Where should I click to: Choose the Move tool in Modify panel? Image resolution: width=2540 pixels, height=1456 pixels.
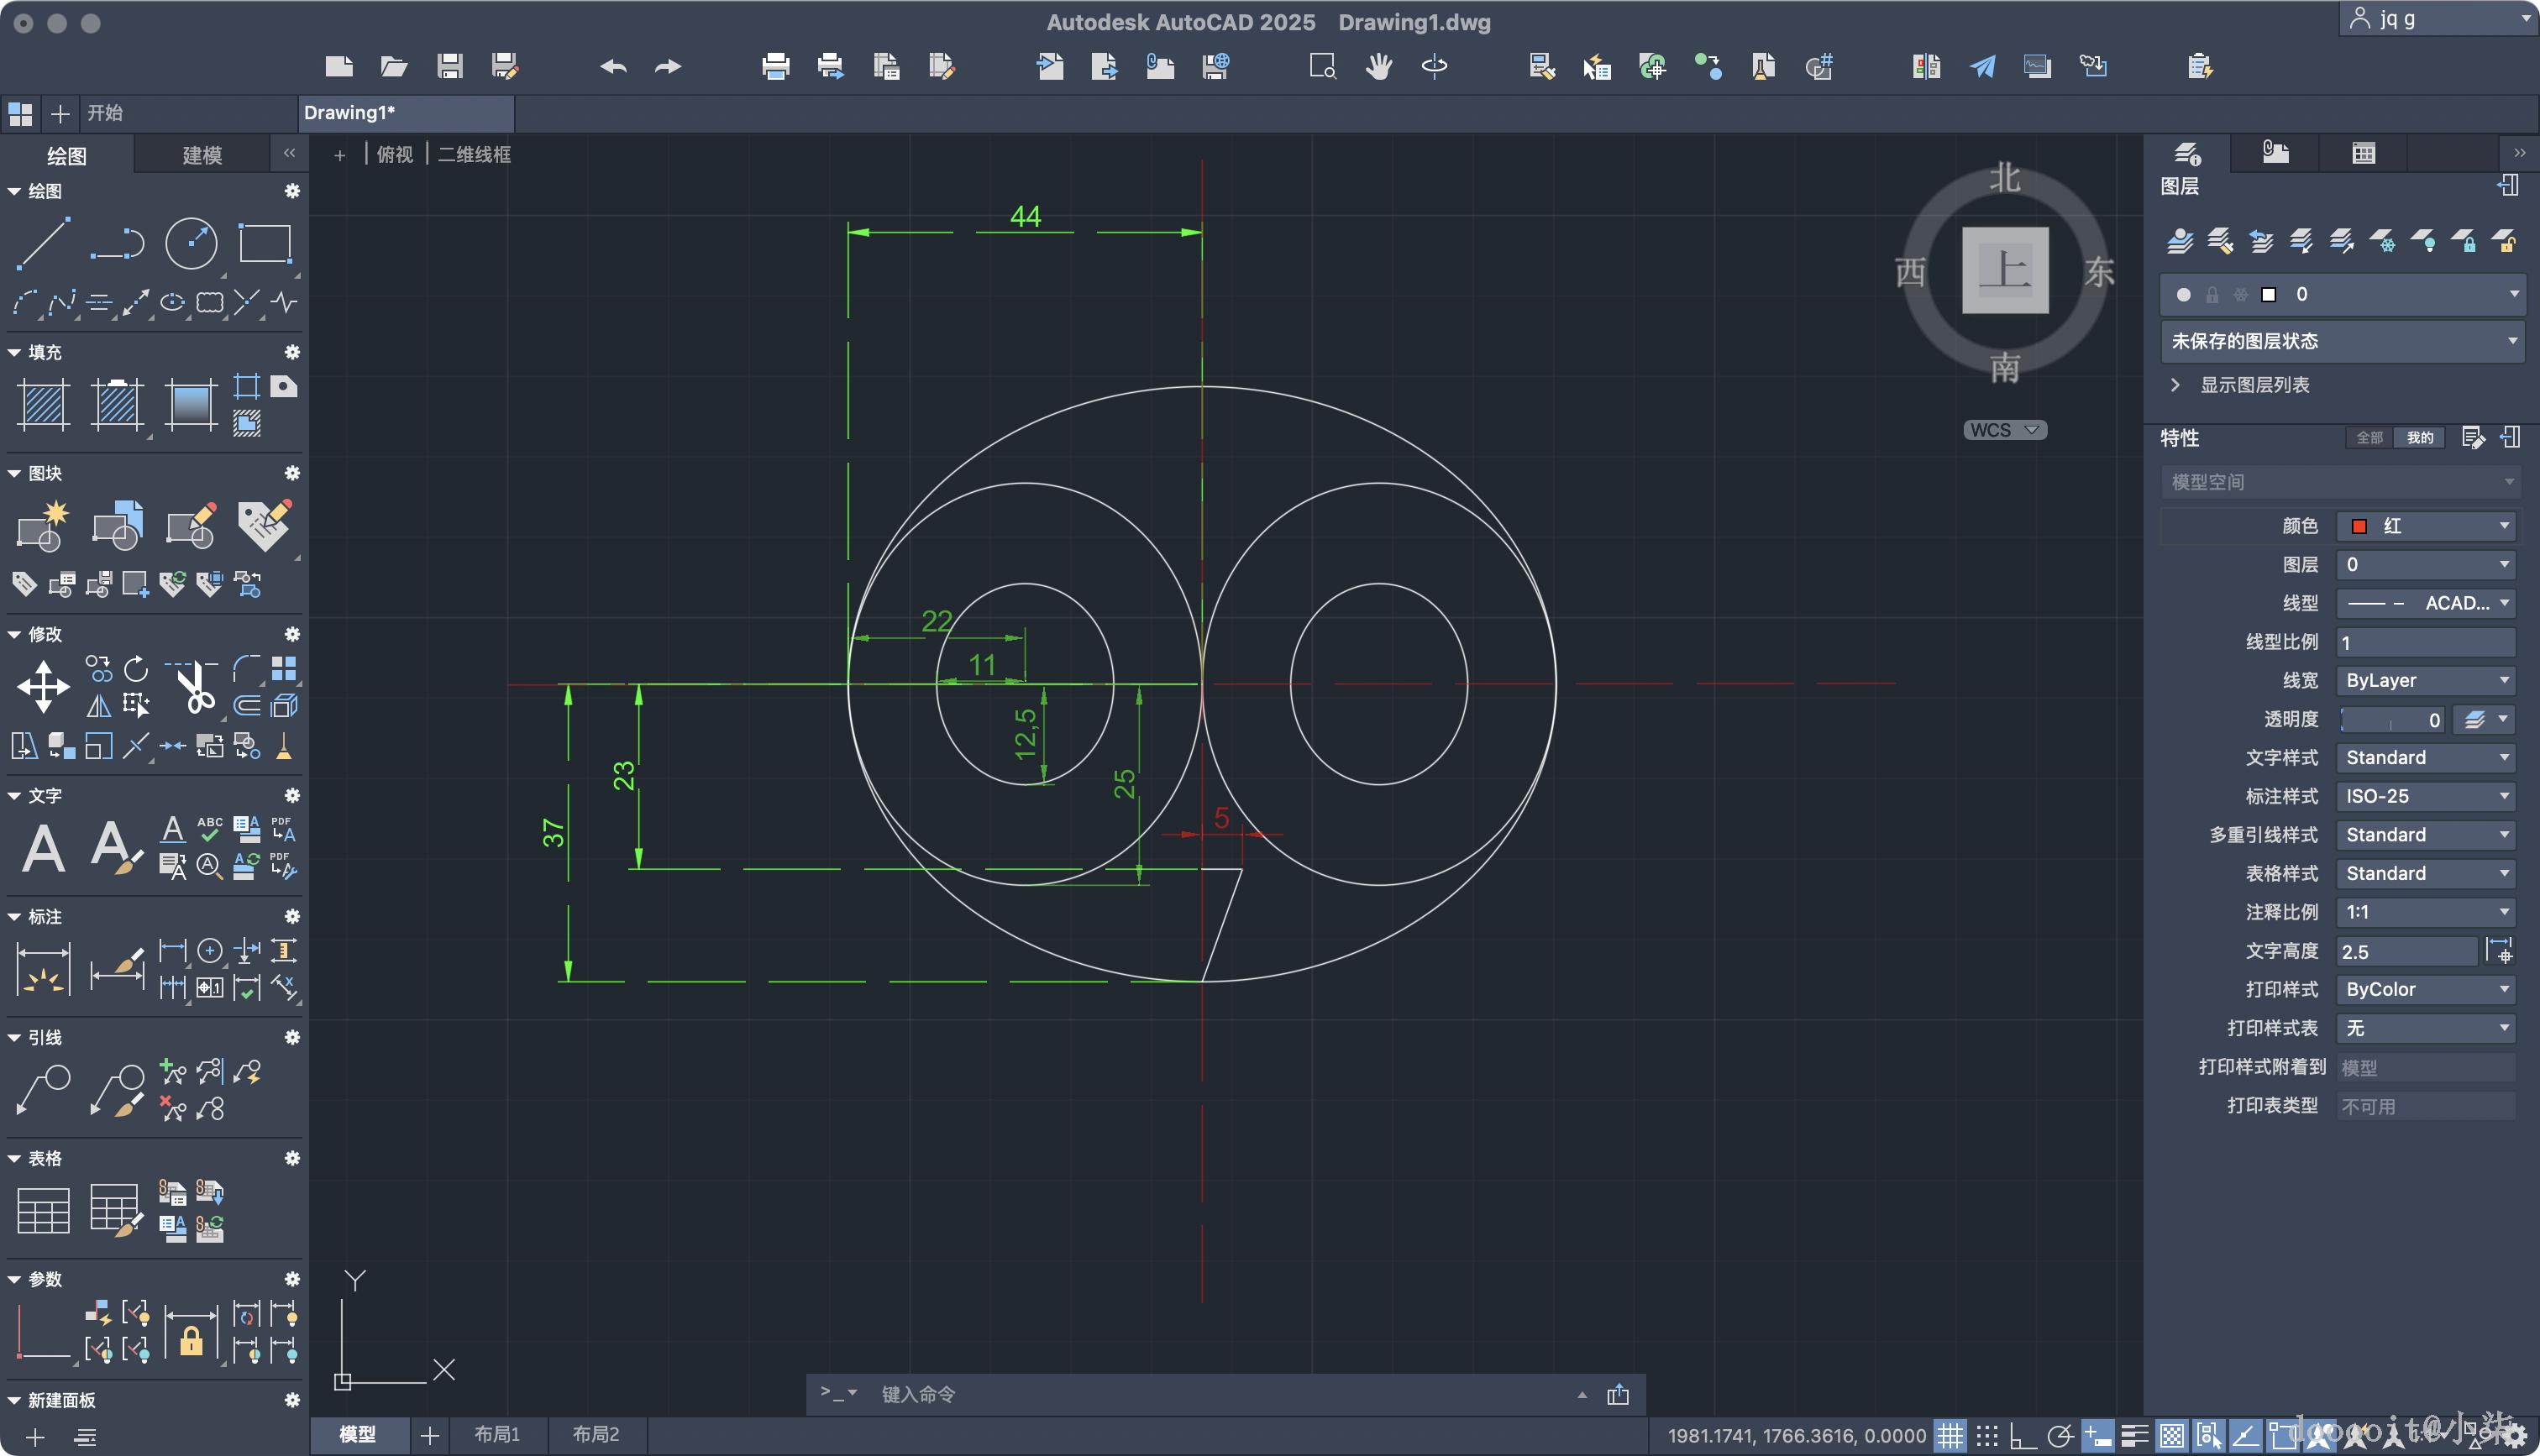point(43,687)
